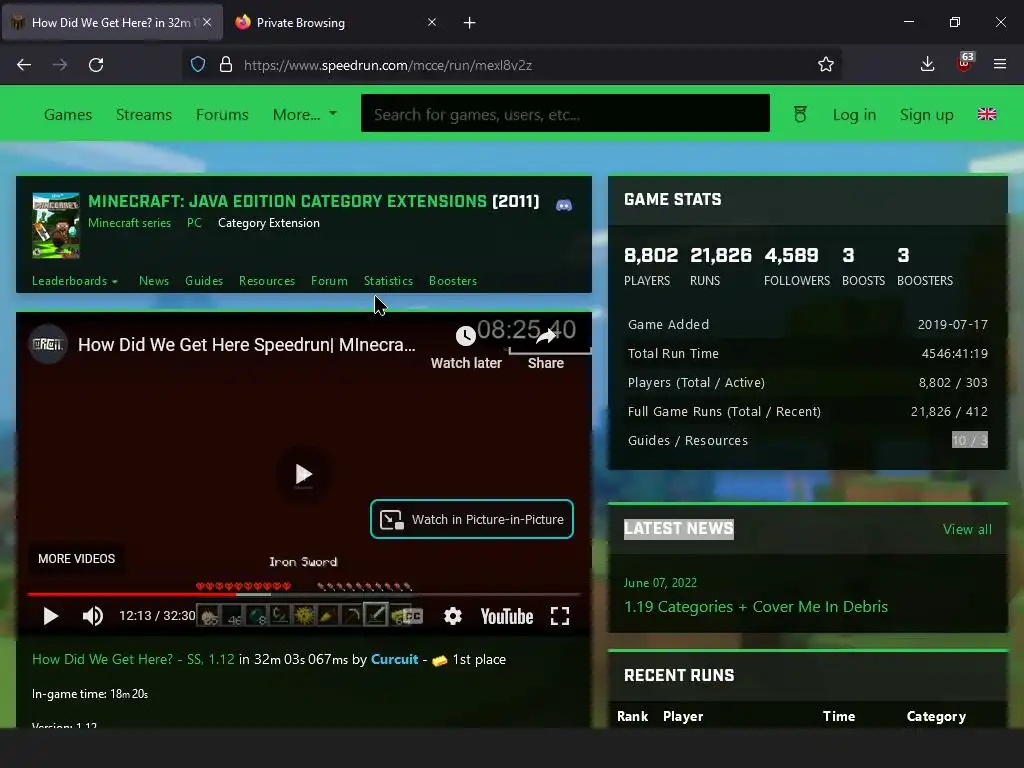Close the 'How Did We Get Here?' tab
Screen dimensions: 1024x768
click(x=207, y=22)
